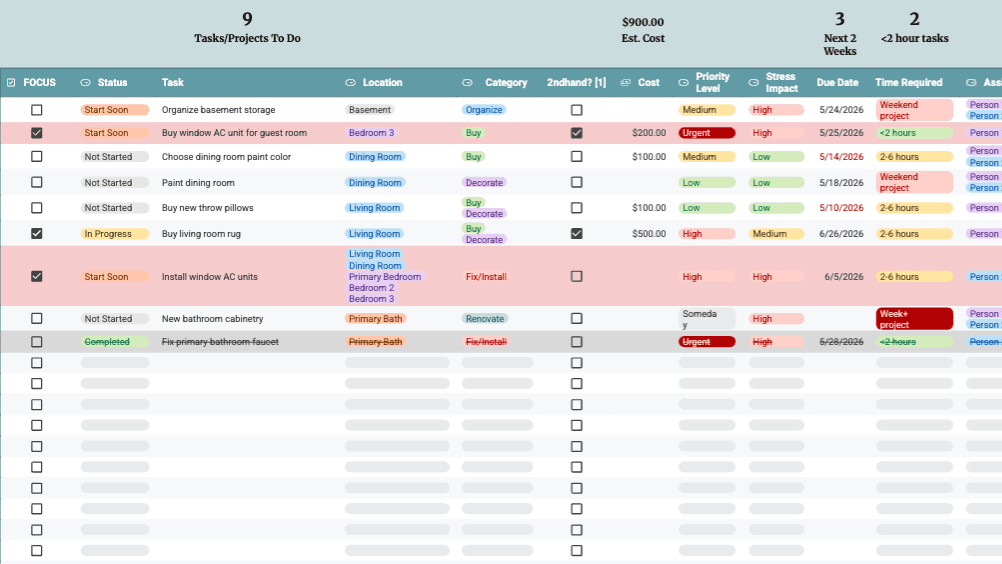Check 2ndhand box for New bathroom cabinetry
The width and height of the screenshot is (1002, 564).
pyautogui.click(x=576, y=318)
